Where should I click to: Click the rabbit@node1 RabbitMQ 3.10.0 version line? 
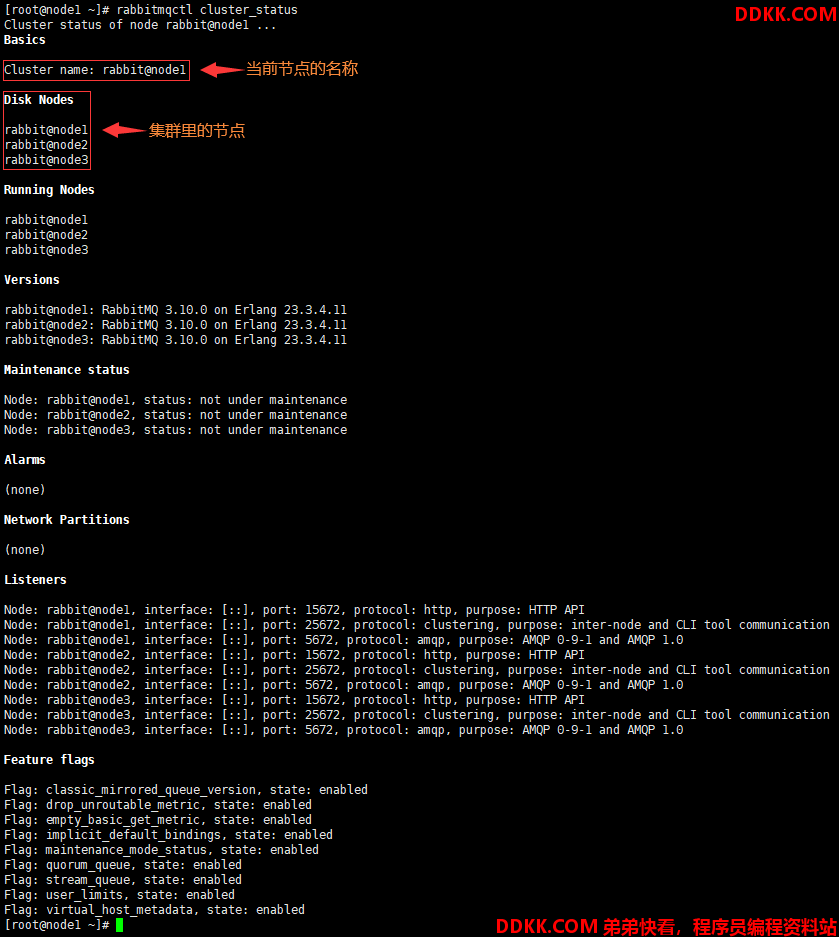[x=176, y=310]
